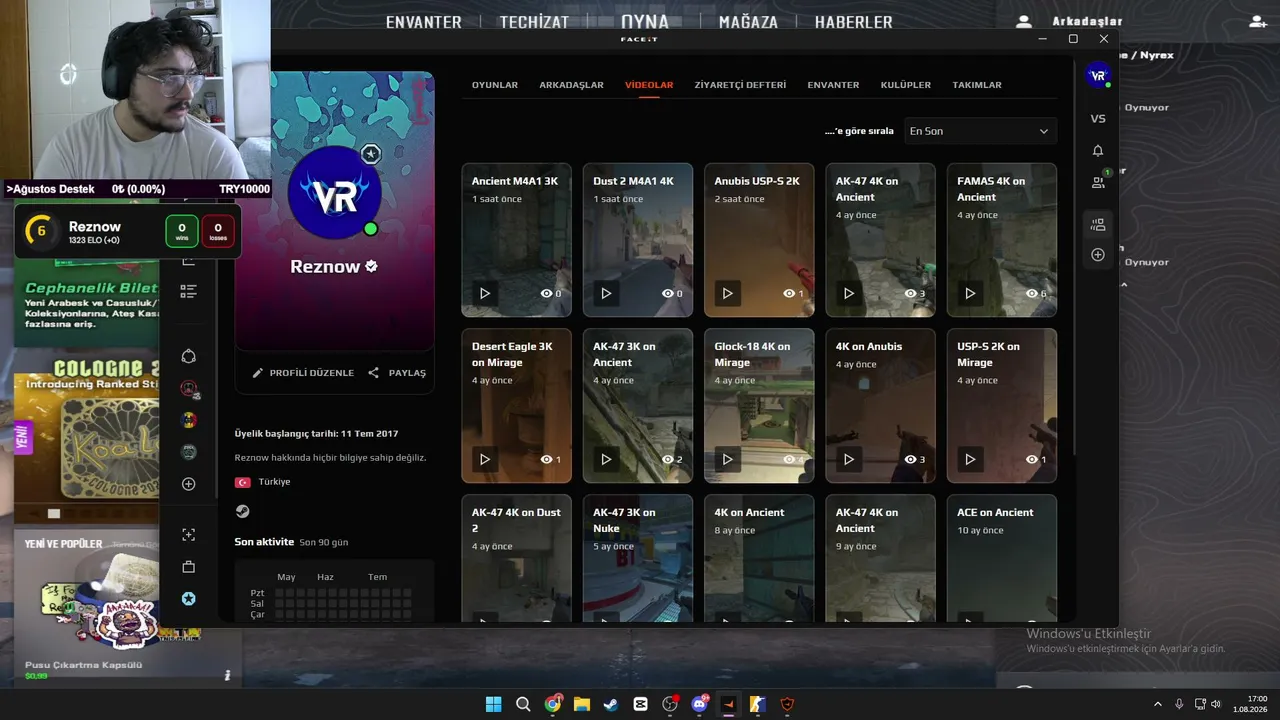Open Chrome from the taskbar

click(552, 704)
